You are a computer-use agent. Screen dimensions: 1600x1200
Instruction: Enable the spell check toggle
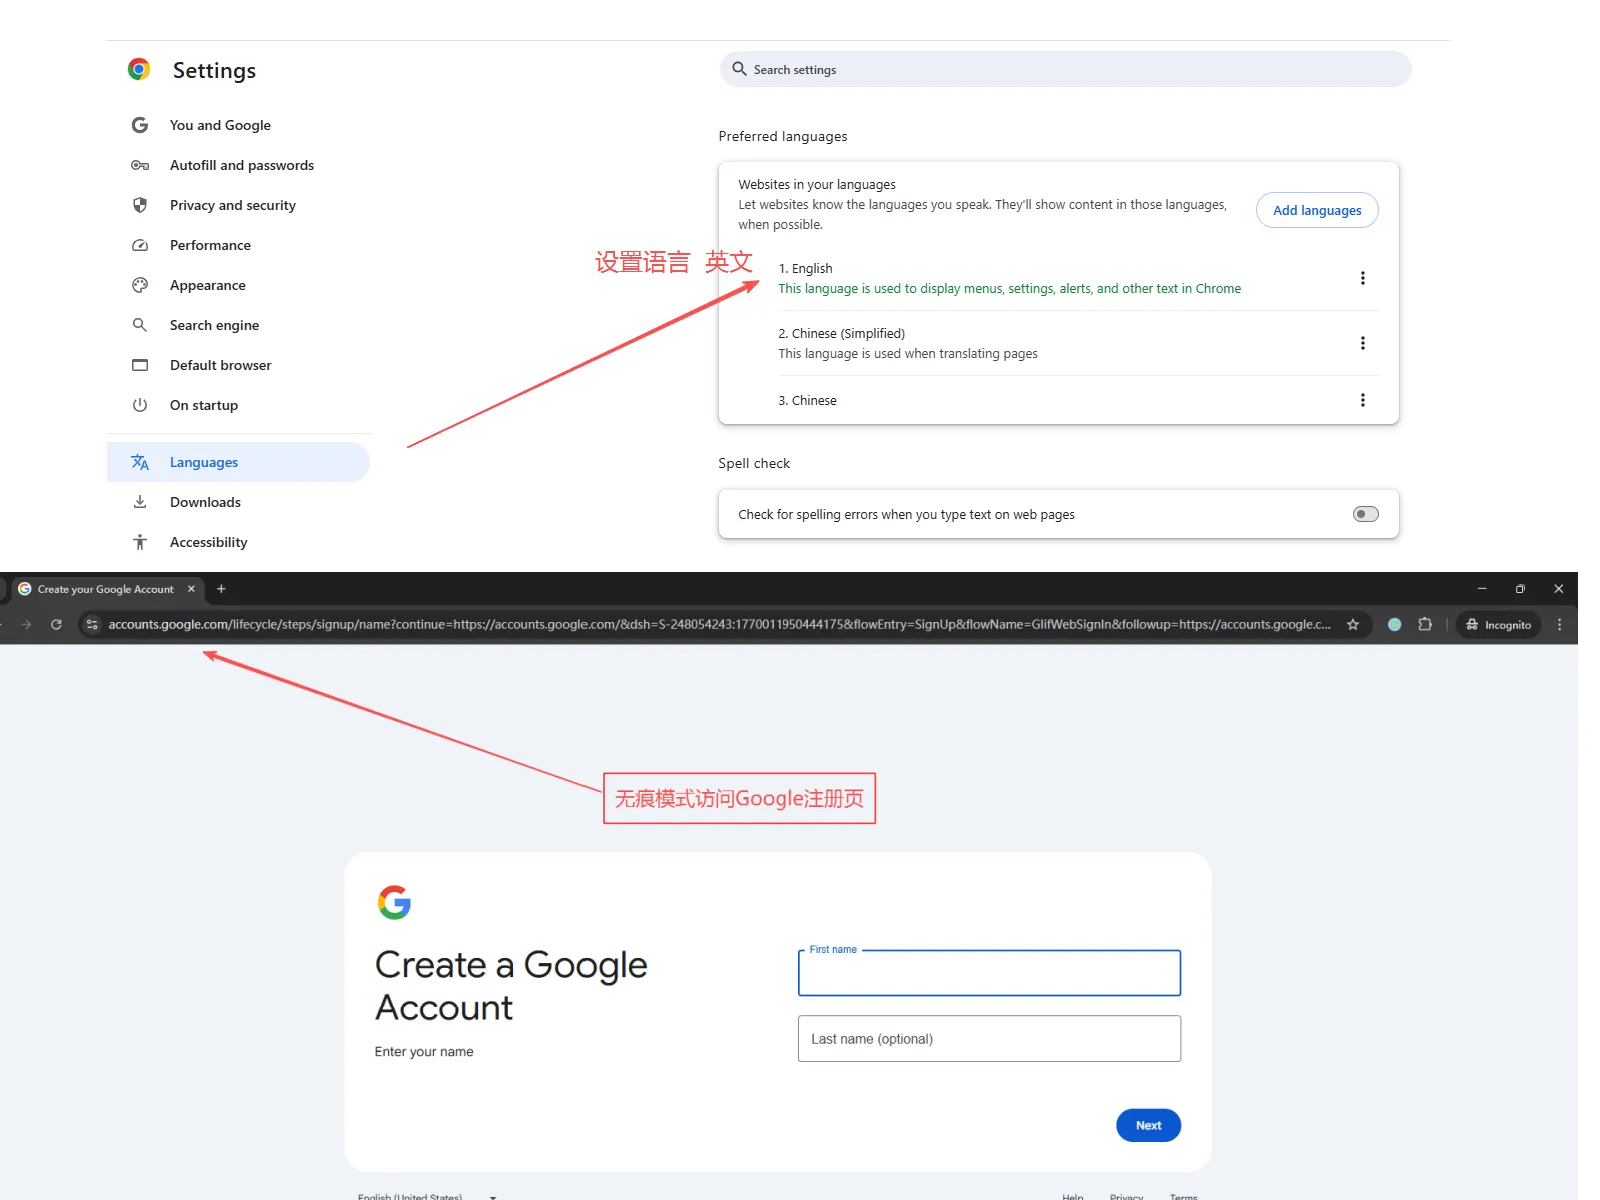tap(1364, 514)
